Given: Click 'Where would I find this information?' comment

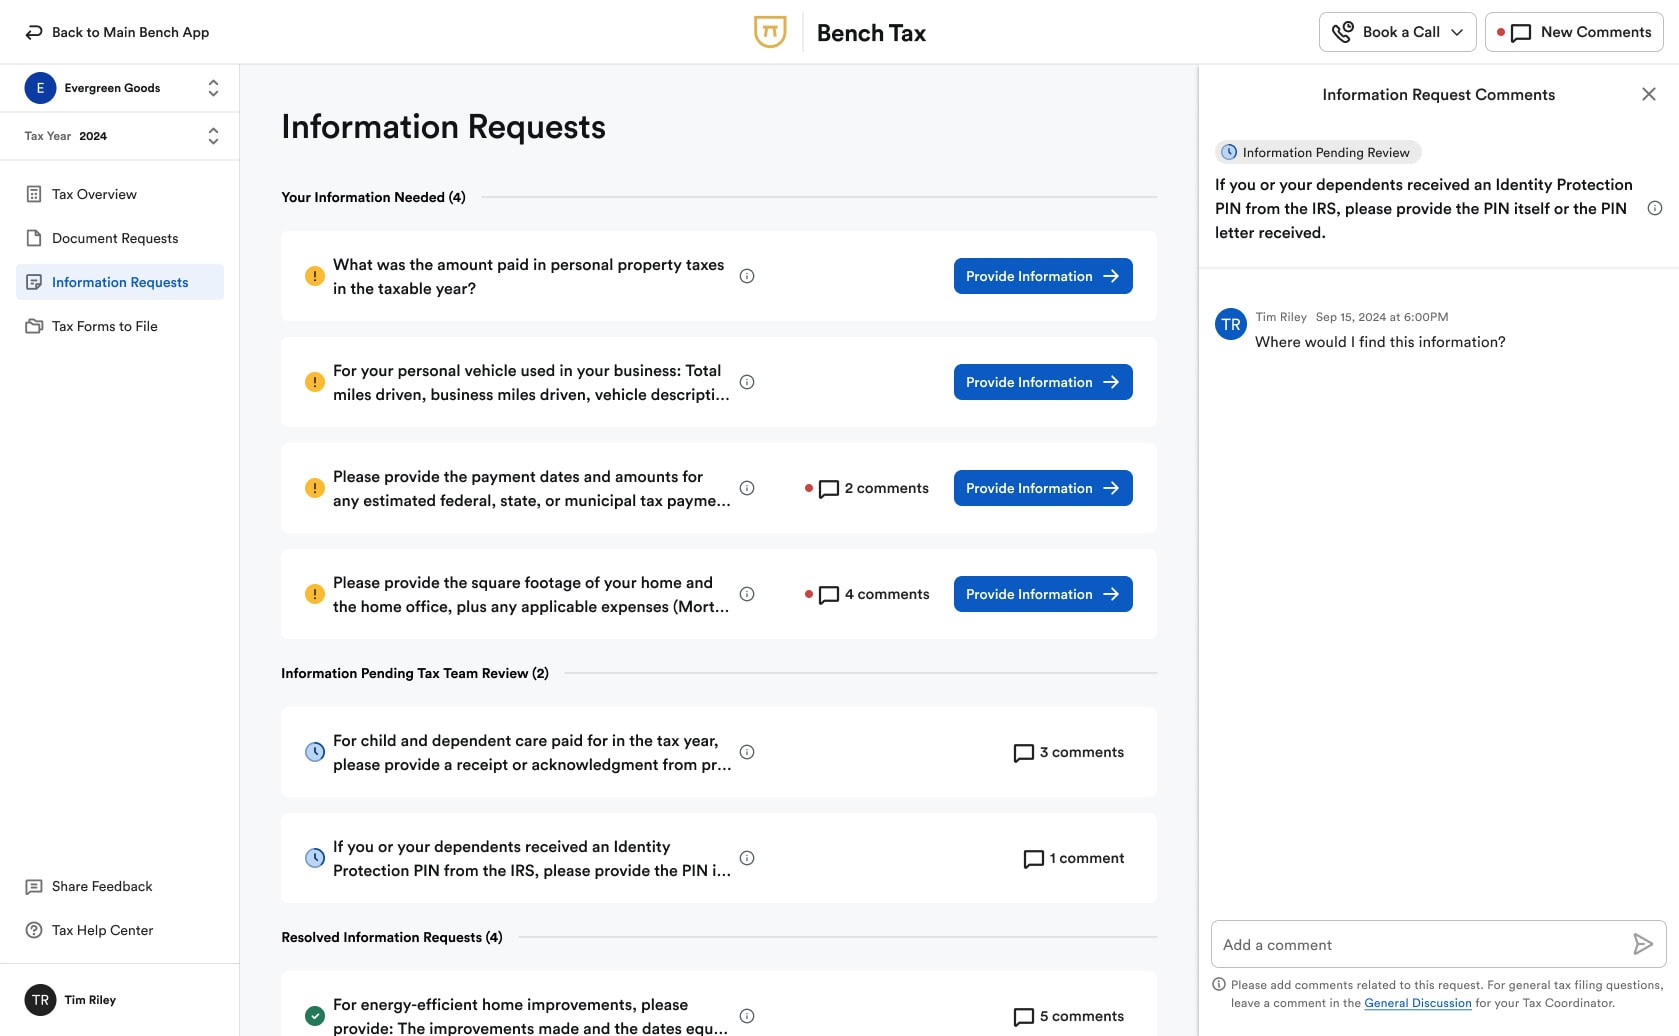Looking at the screenshot, I should coord(1380,342).
